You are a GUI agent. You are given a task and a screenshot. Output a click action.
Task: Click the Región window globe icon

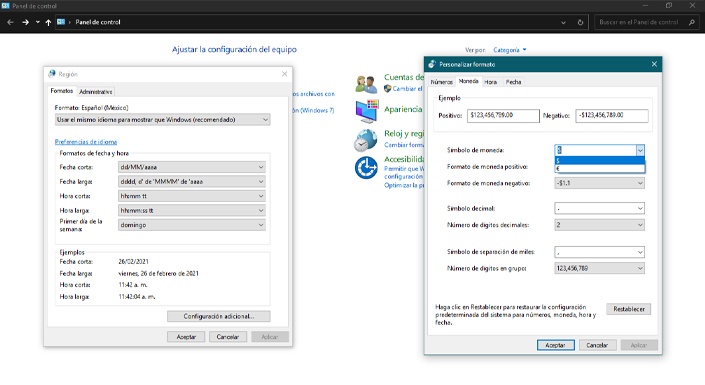point(52,74)
